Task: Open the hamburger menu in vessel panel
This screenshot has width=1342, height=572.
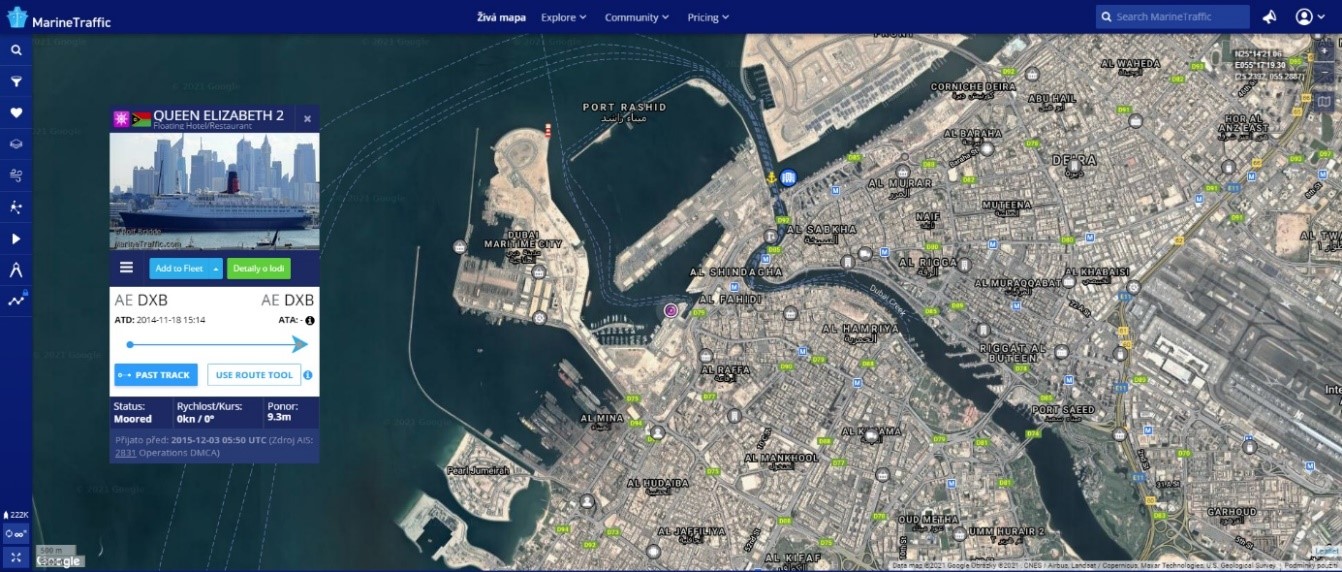Action: 126,267
